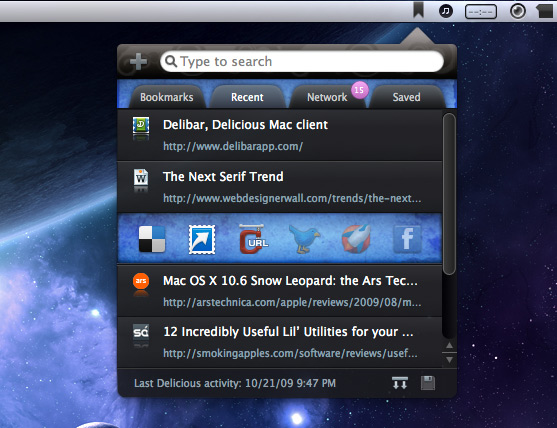Click the Web Designer Wall favicon
Viewport: 557px width, 428px height.
point(141,177)
